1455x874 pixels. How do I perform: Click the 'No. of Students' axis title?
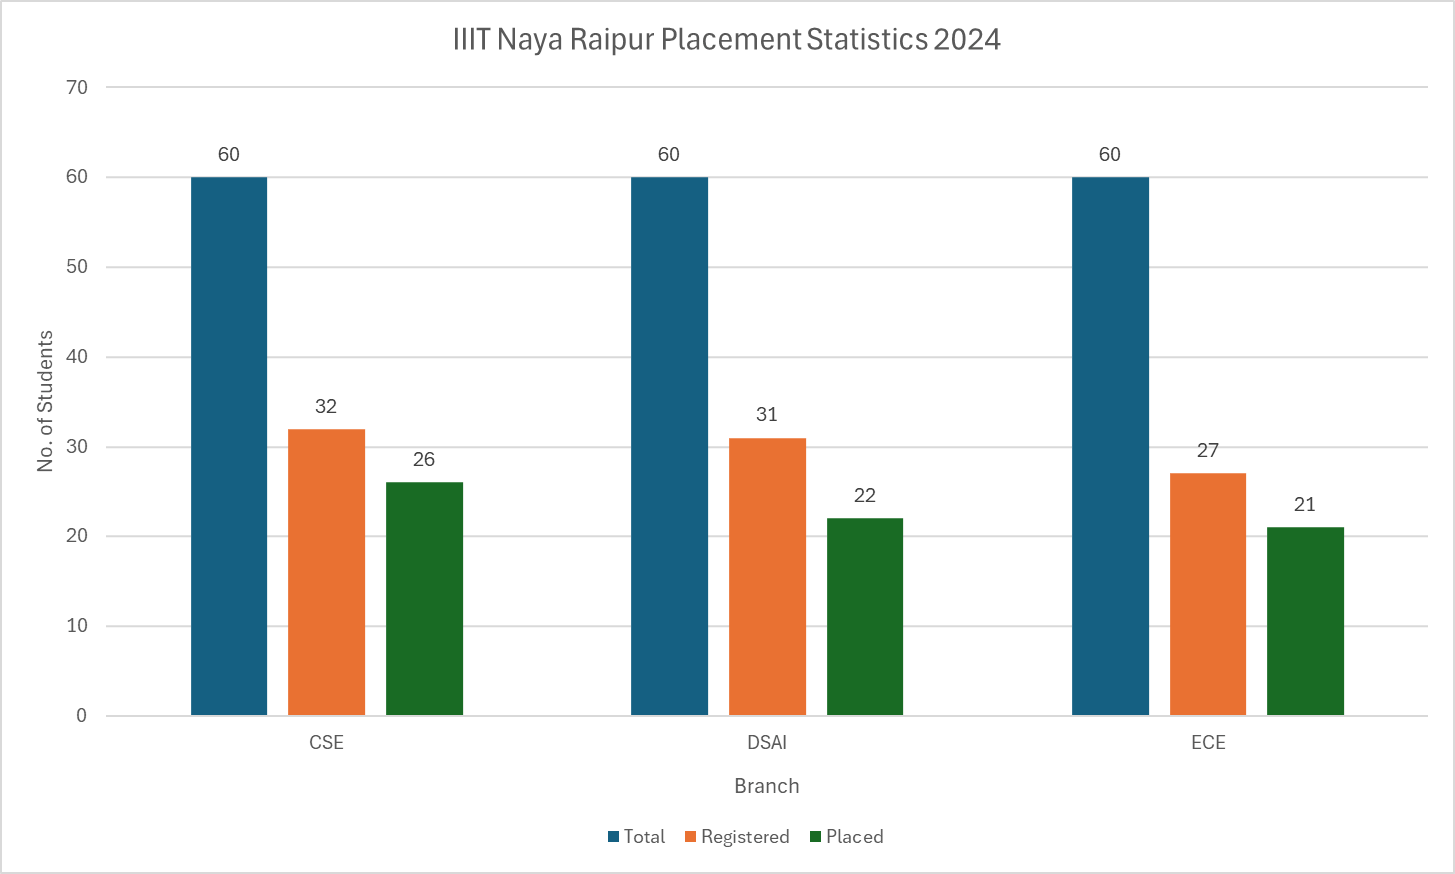(45, 401)
